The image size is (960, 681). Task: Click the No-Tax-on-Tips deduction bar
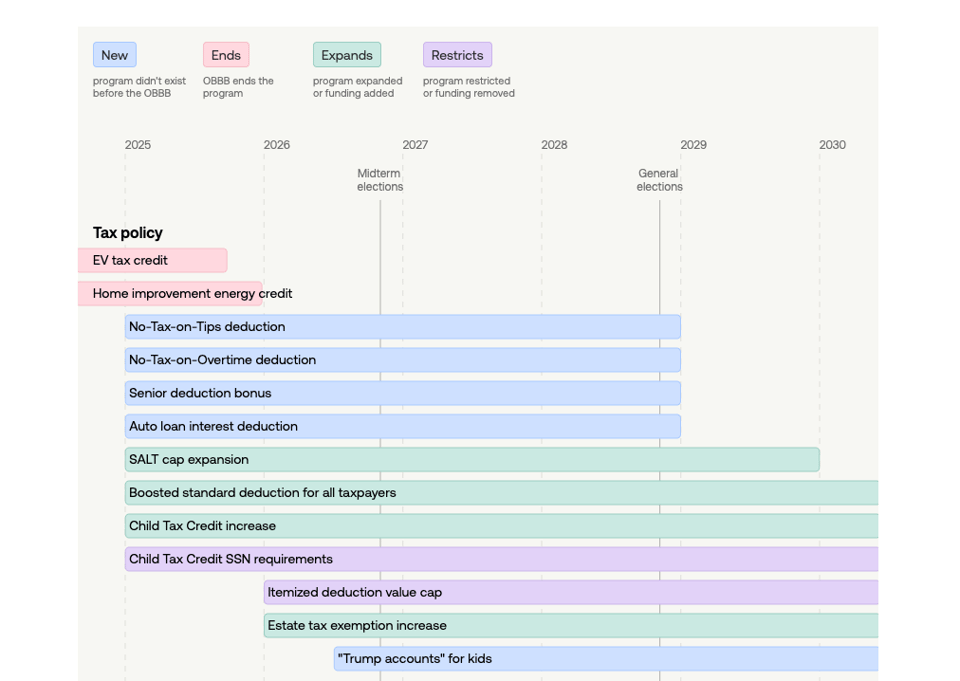(402, 327)
